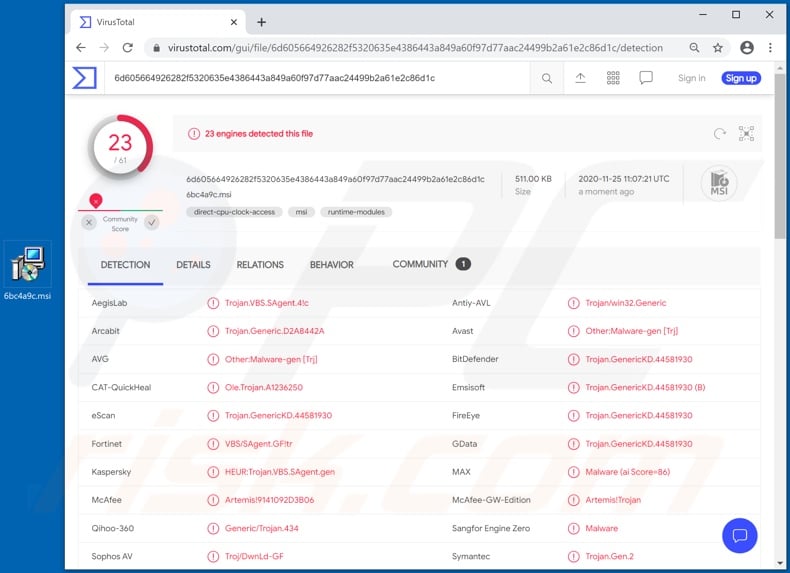Click the McAfee-GW-Edition vendor name

pos(491,500)
